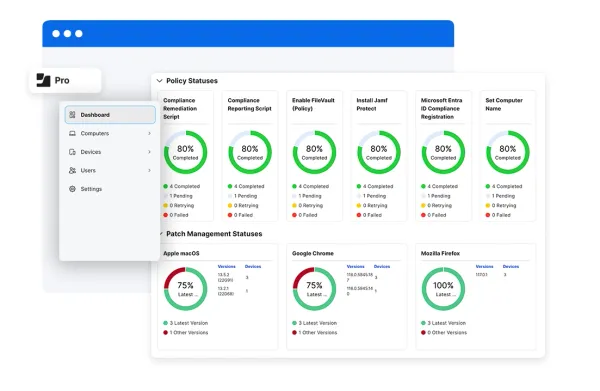Click the Apple macOS card title

(x=181, y=253)
